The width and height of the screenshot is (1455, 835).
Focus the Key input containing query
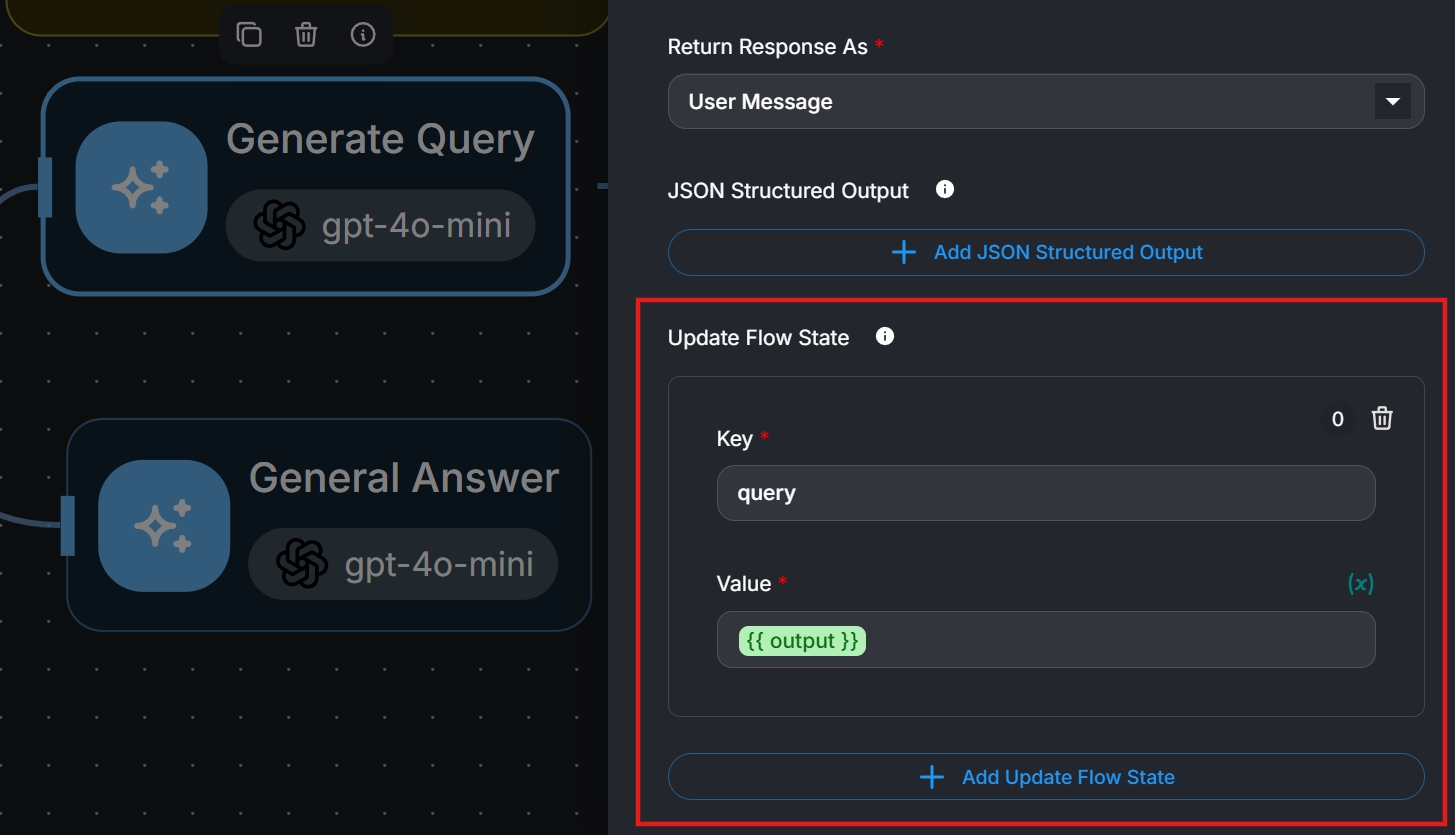[1046, 493]
